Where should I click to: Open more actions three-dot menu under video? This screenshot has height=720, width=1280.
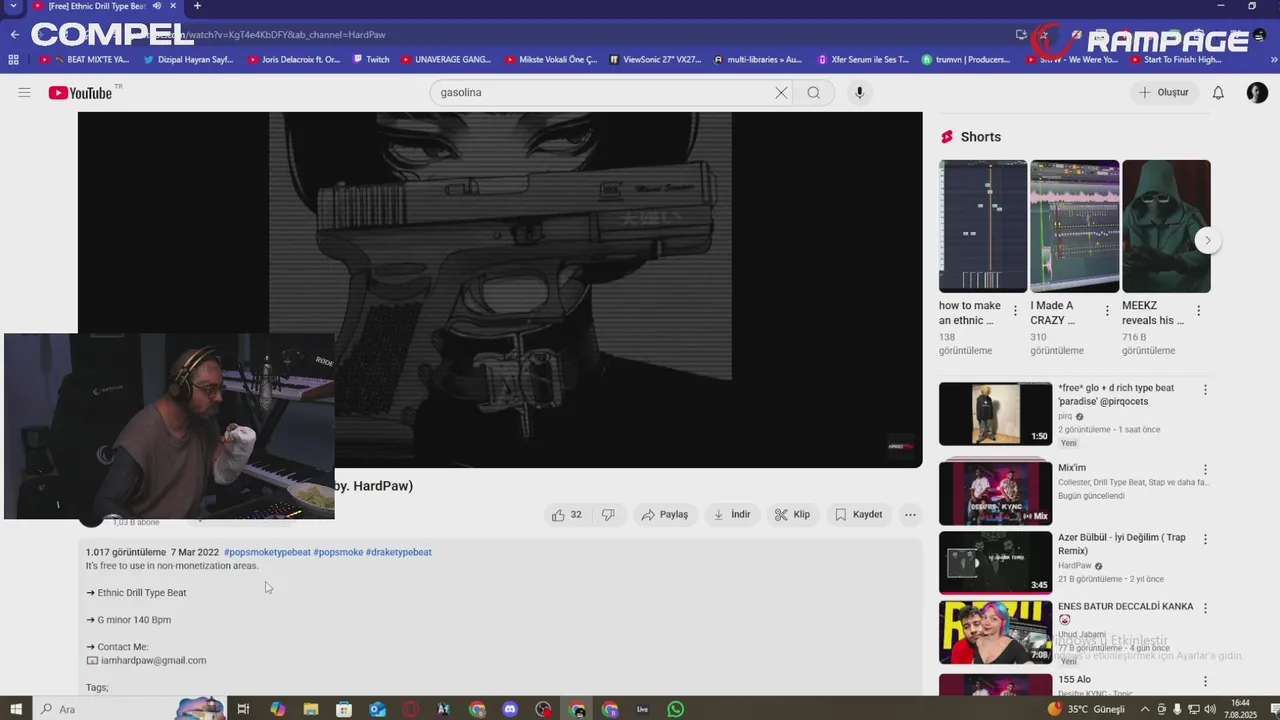point(910,515)
